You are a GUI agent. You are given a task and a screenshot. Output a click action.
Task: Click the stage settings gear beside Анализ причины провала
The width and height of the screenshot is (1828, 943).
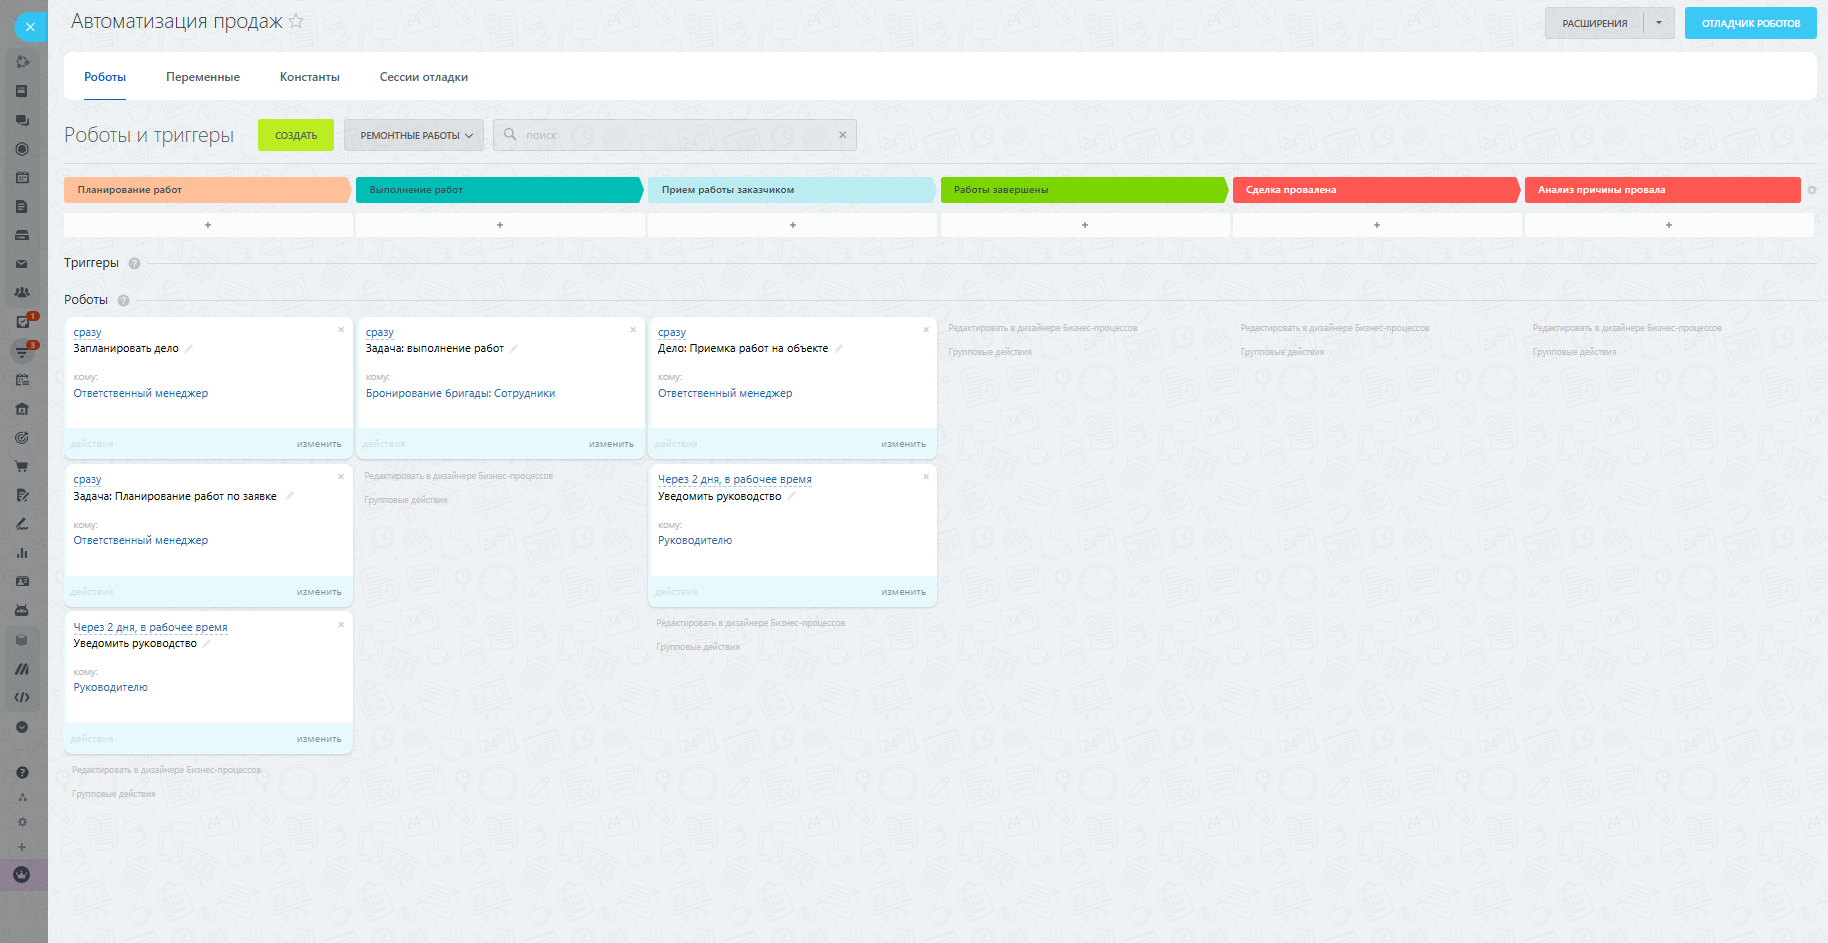(x=1812, y=190)
